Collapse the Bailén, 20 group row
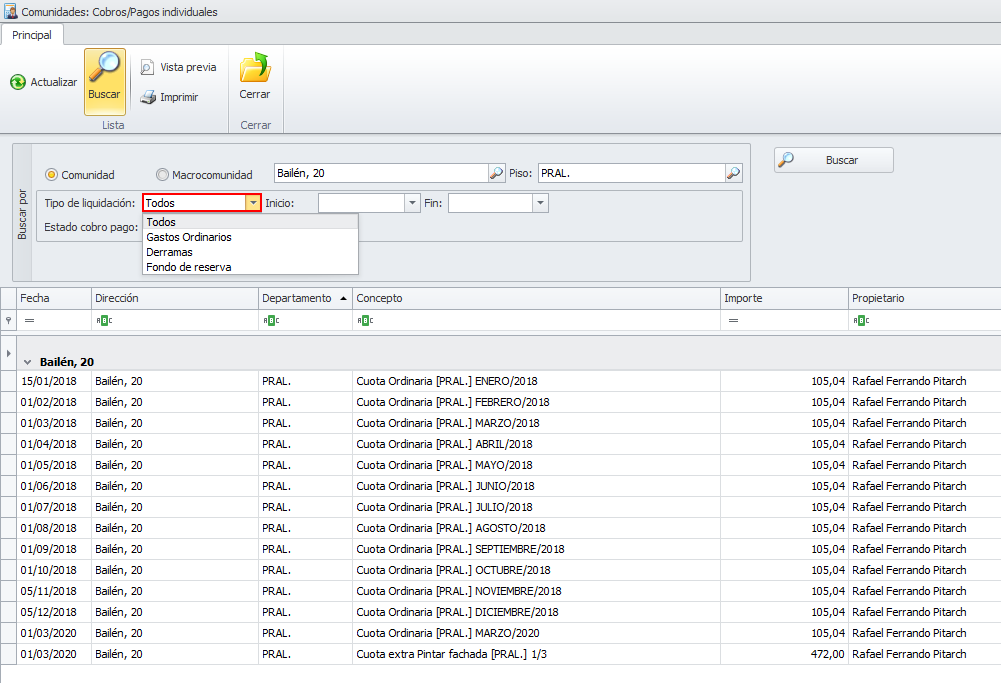The width and height of the screenshot is (1001, 683). click(27, 362)
